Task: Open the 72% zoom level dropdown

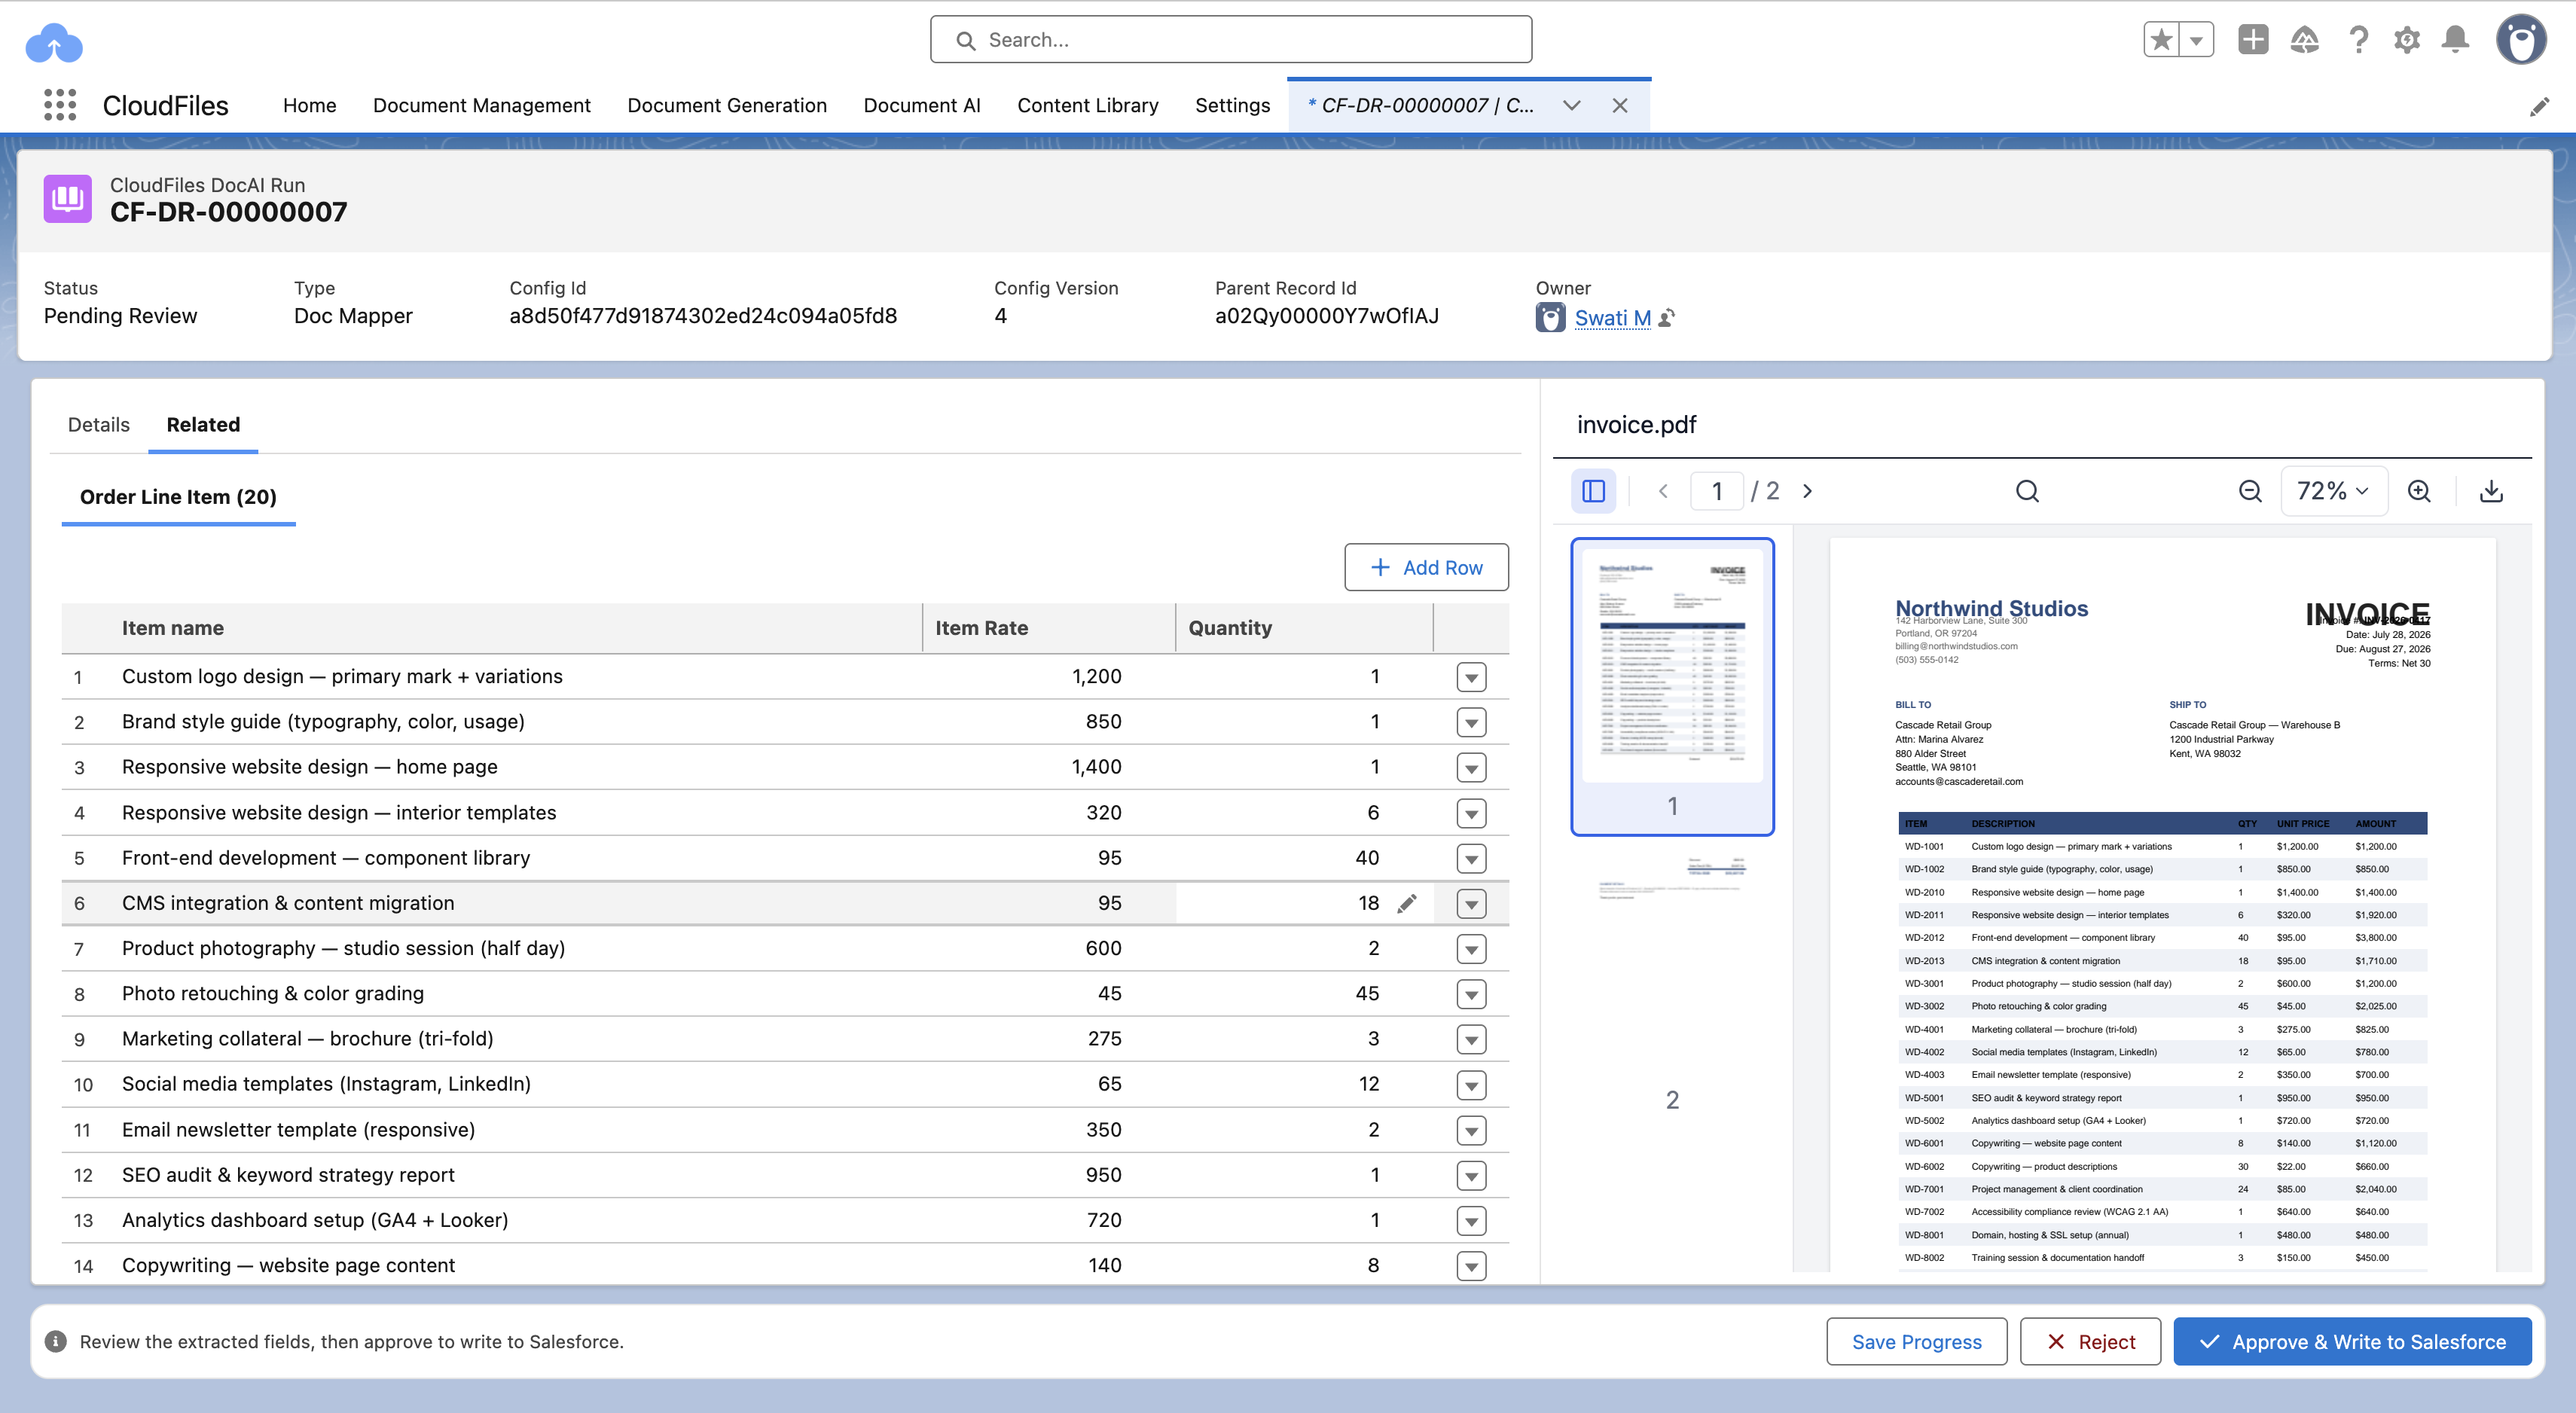Action: [x=2333, y=491]
